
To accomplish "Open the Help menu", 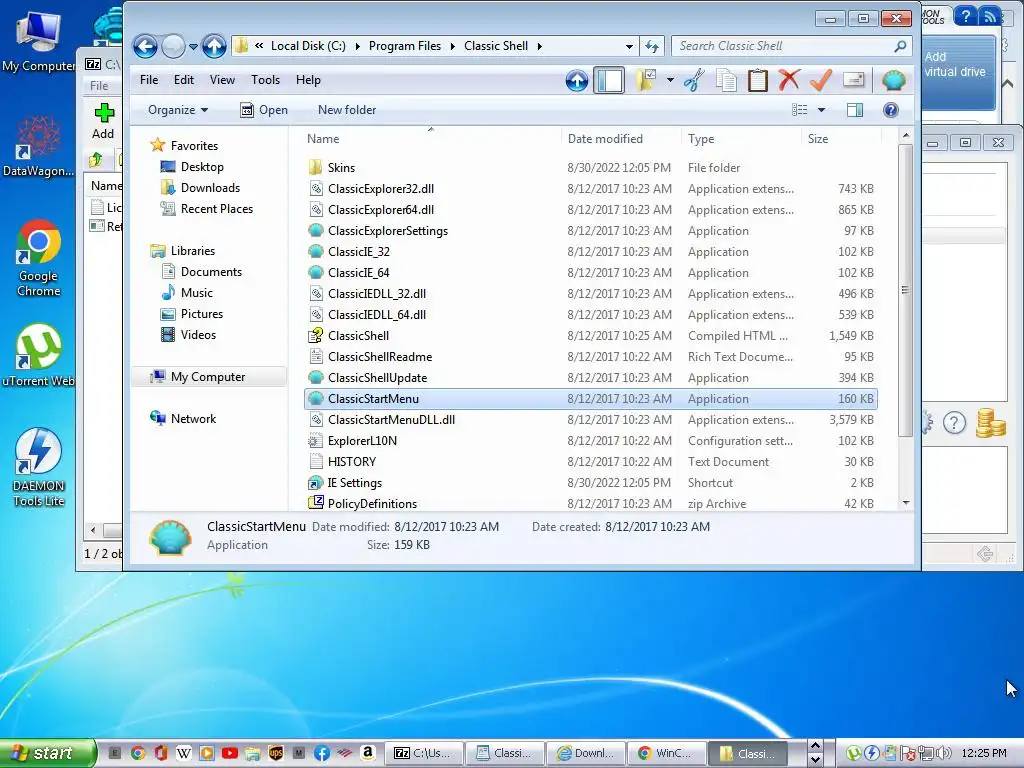I will point(308,80).
